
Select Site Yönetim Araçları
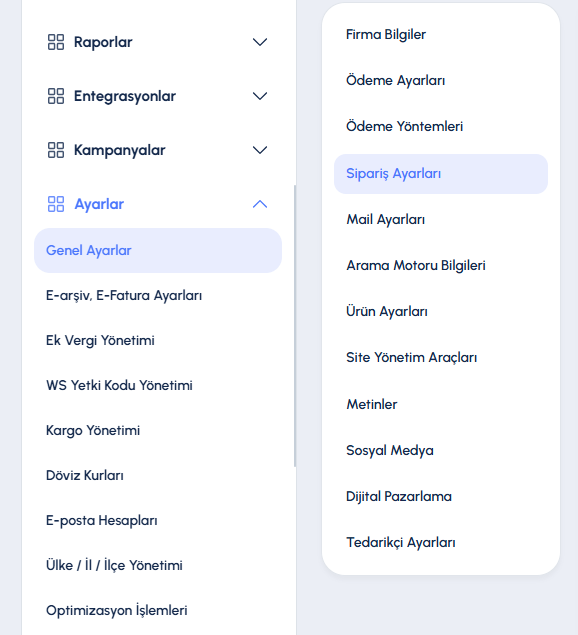point(412,358)
